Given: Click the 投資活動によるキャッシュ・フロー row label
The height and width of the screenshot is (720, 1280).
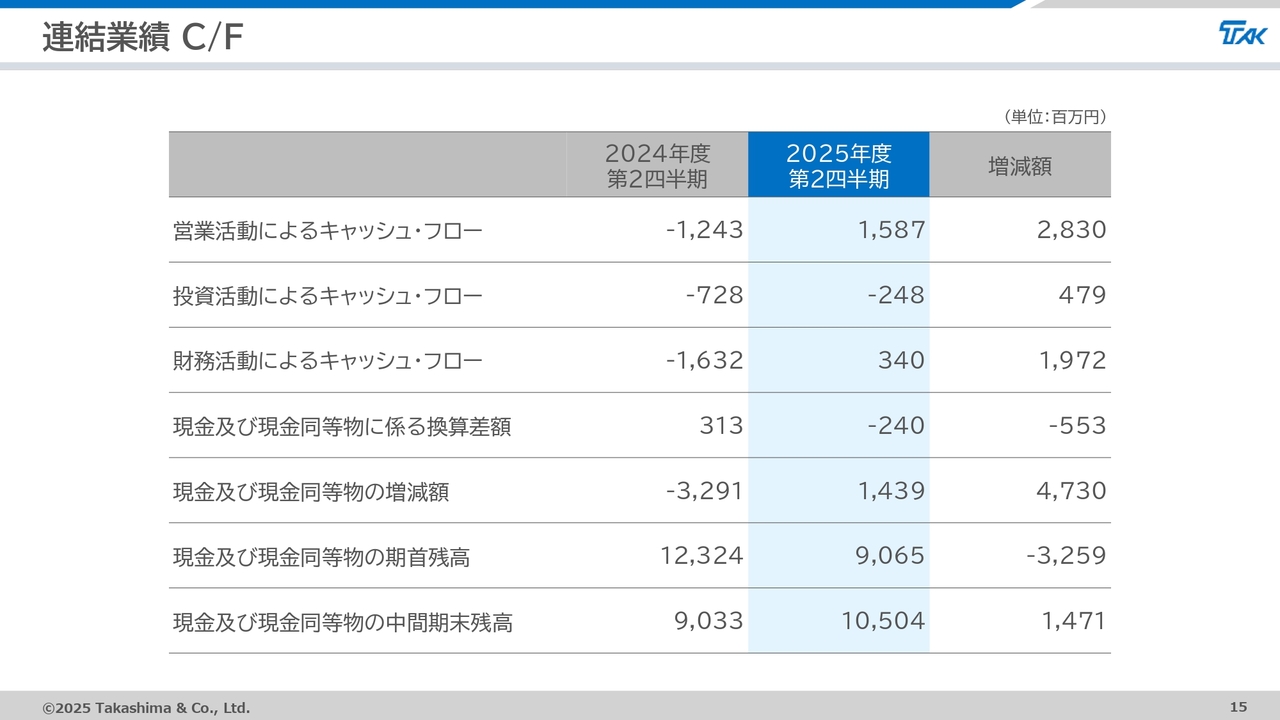Looking at the screenshot, I should click(x=327, y=296).
